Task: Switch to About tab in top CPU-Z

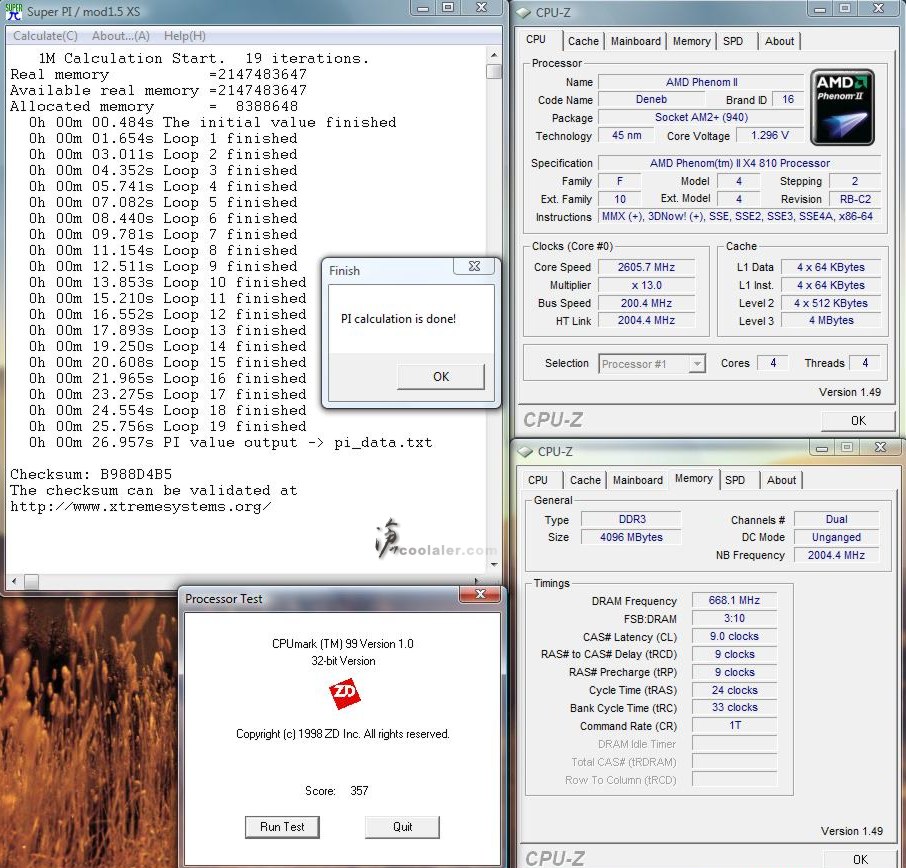Action: click(x=779, y=41)
